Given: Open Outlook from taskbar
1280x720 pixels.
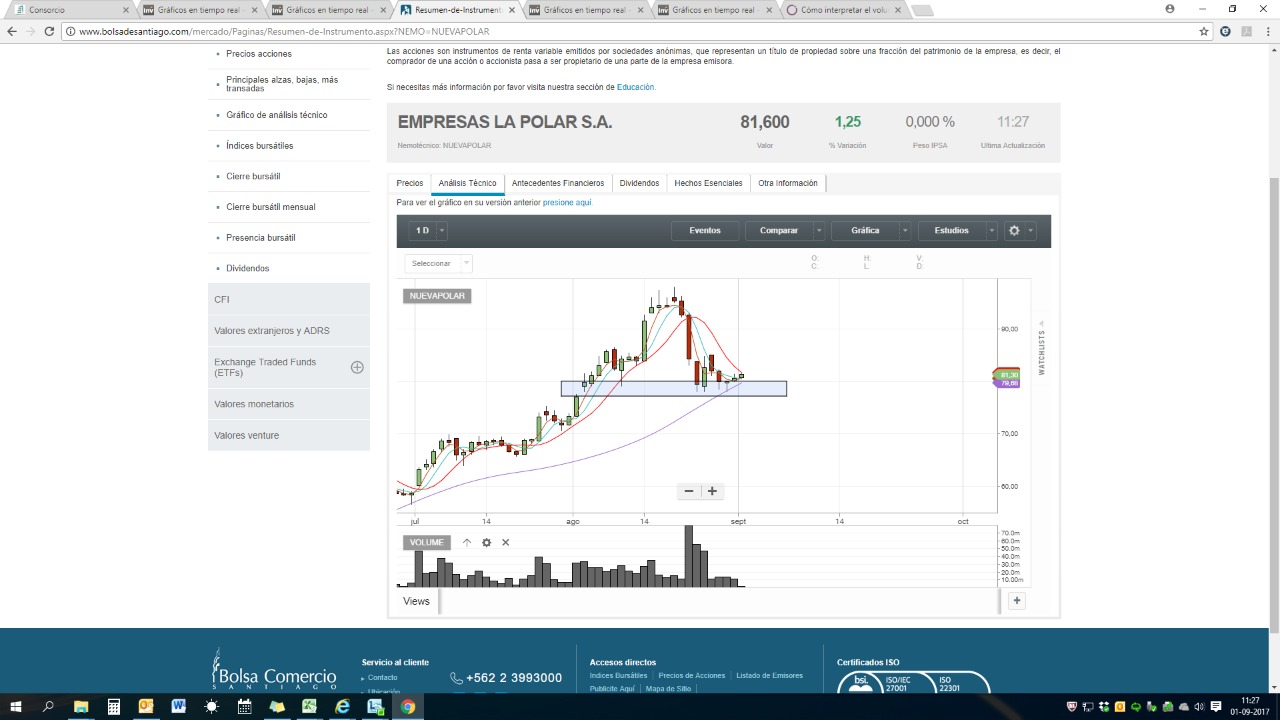Looking at the screenshot, I should click(146, 706).
